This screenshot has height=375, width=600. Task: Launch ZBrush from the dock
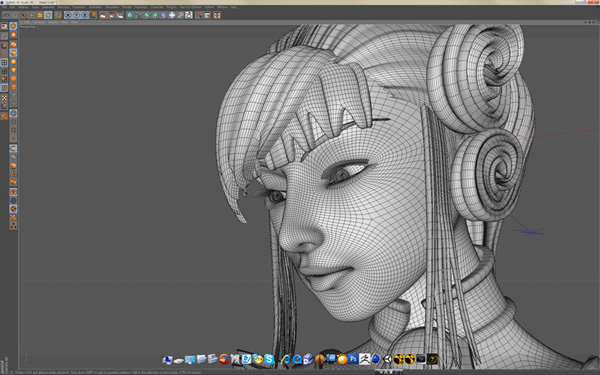[x=364, y=359]
